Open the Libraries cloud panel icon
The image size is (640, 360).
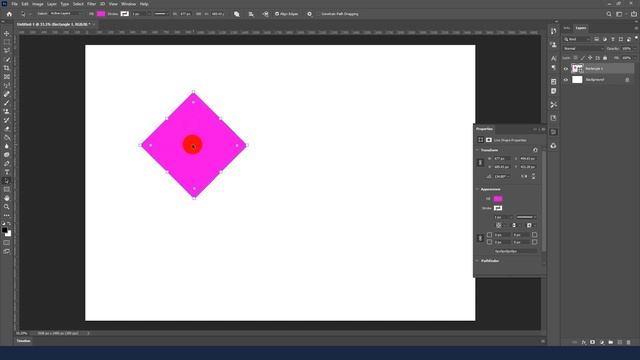[x=553, y=146]
